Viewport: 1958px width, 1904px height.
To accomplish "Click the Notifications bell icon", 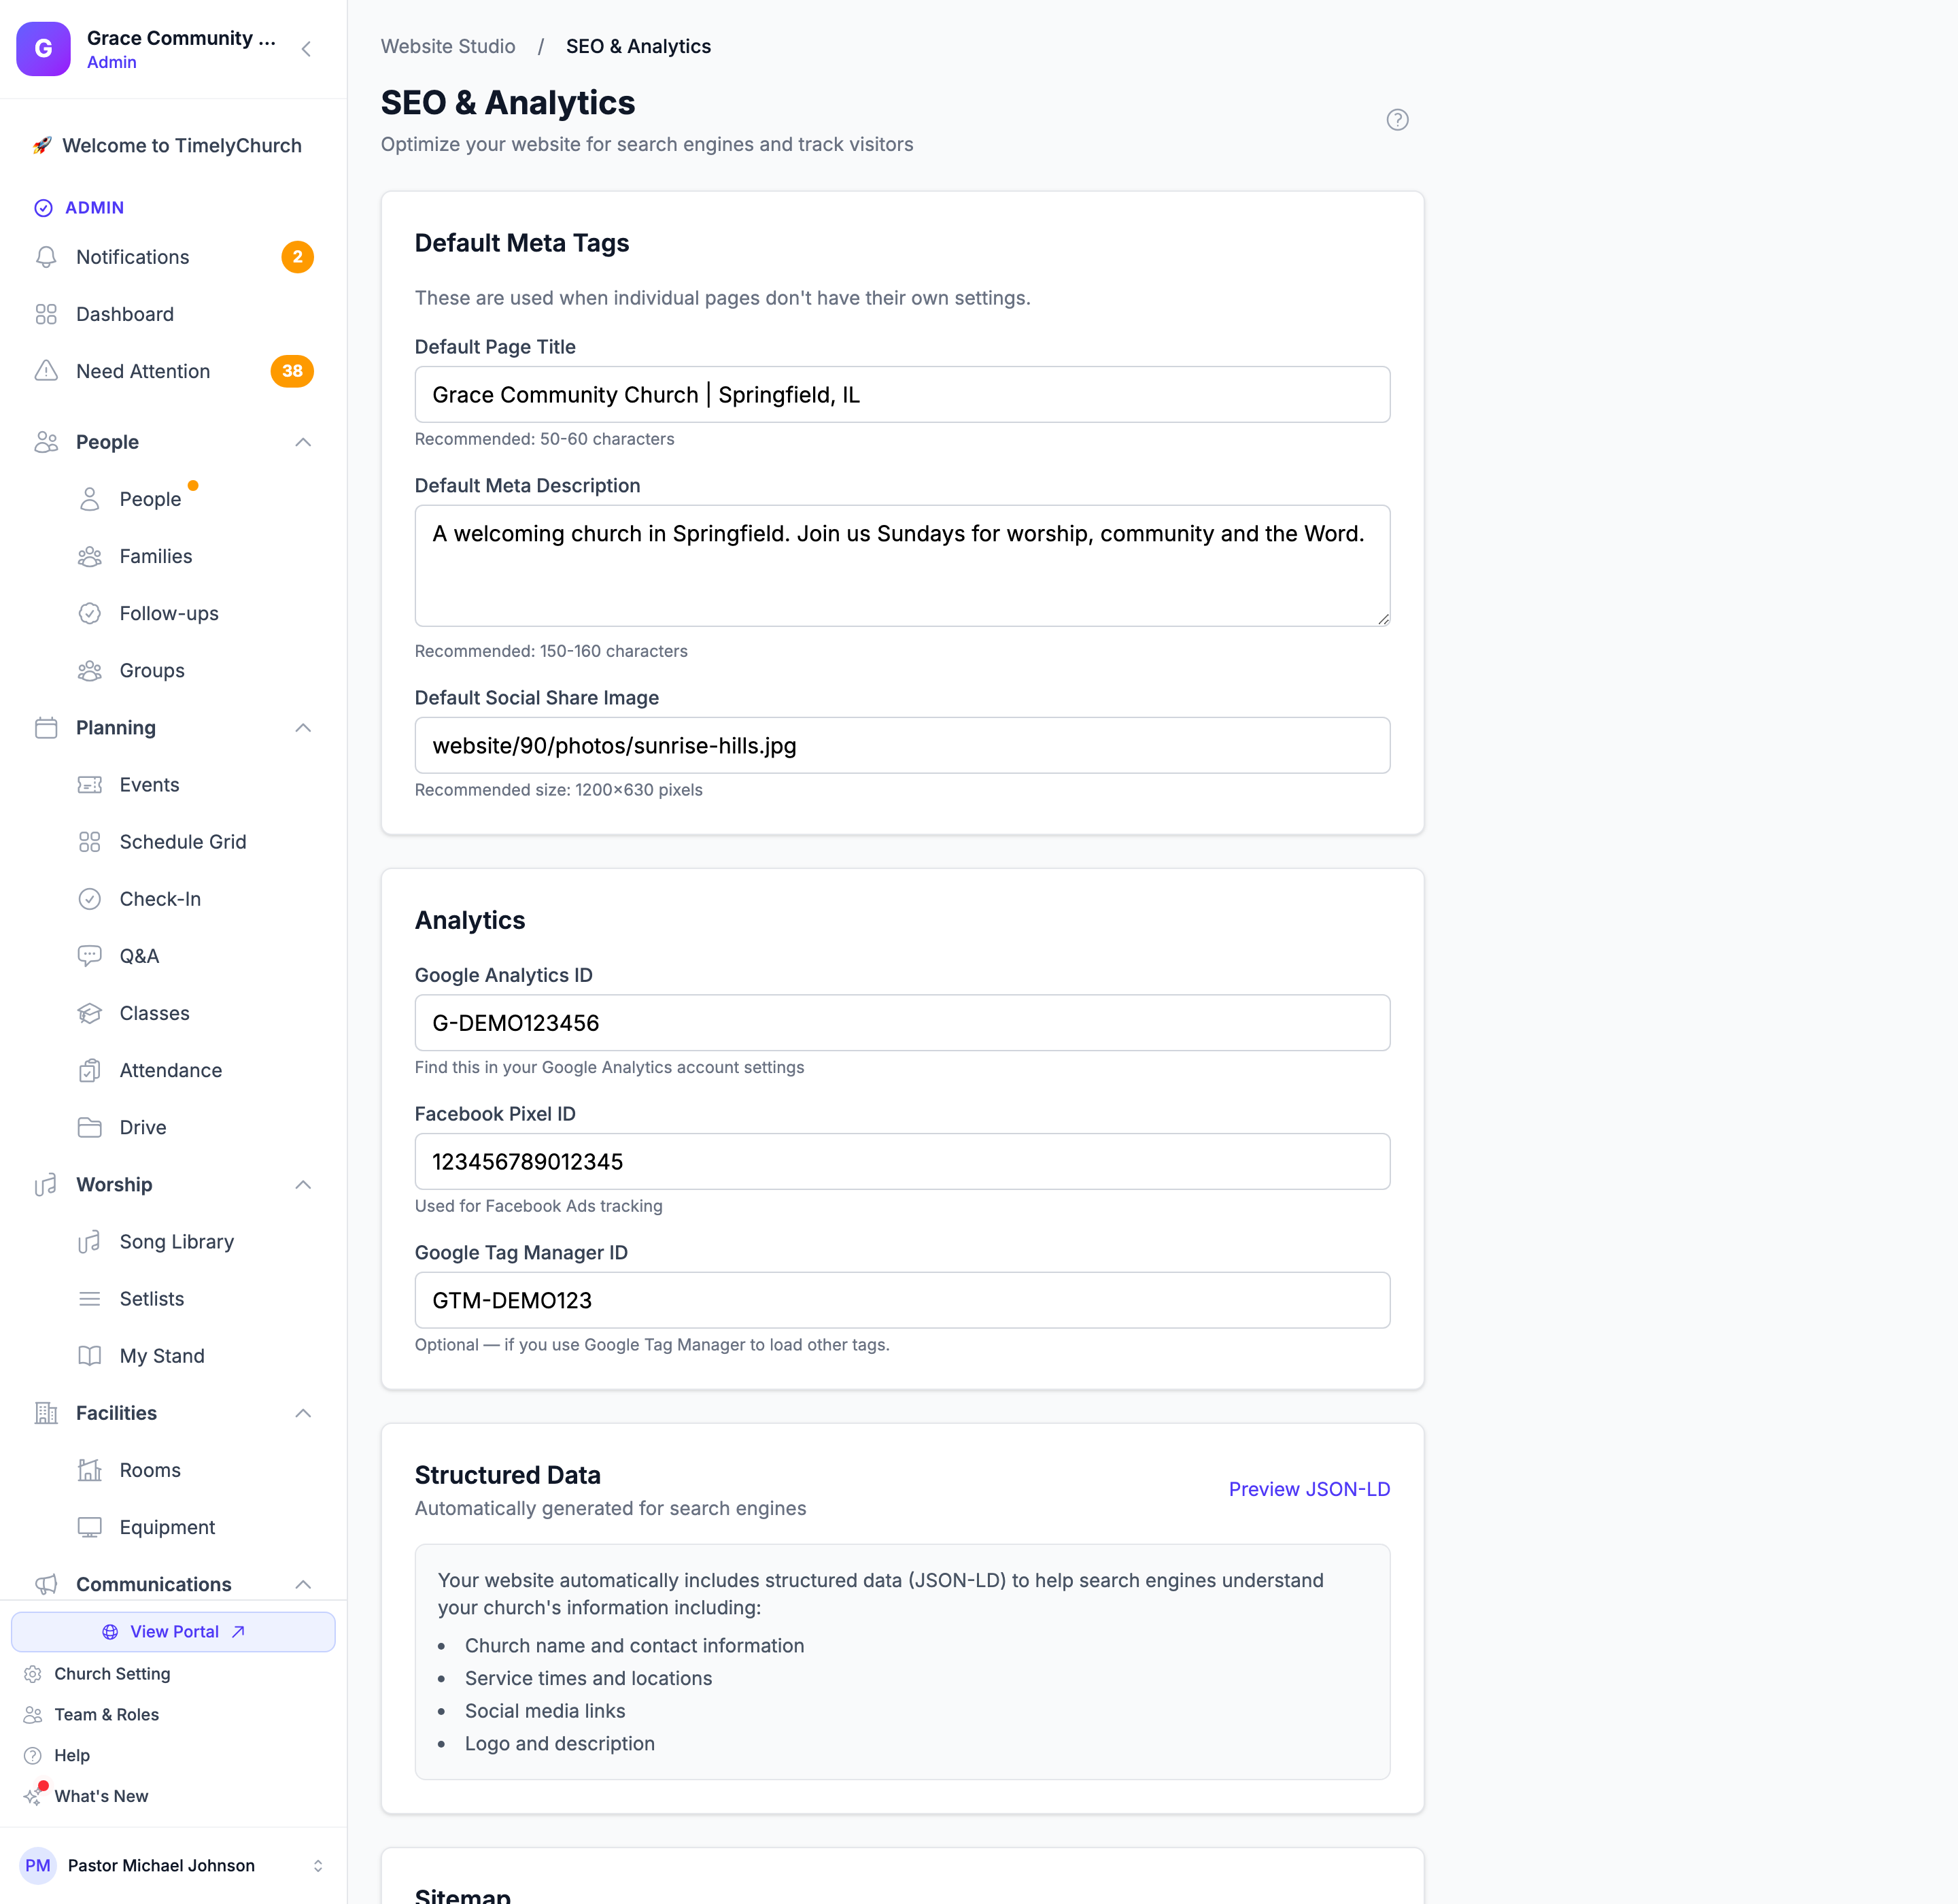I will (46, 257).
